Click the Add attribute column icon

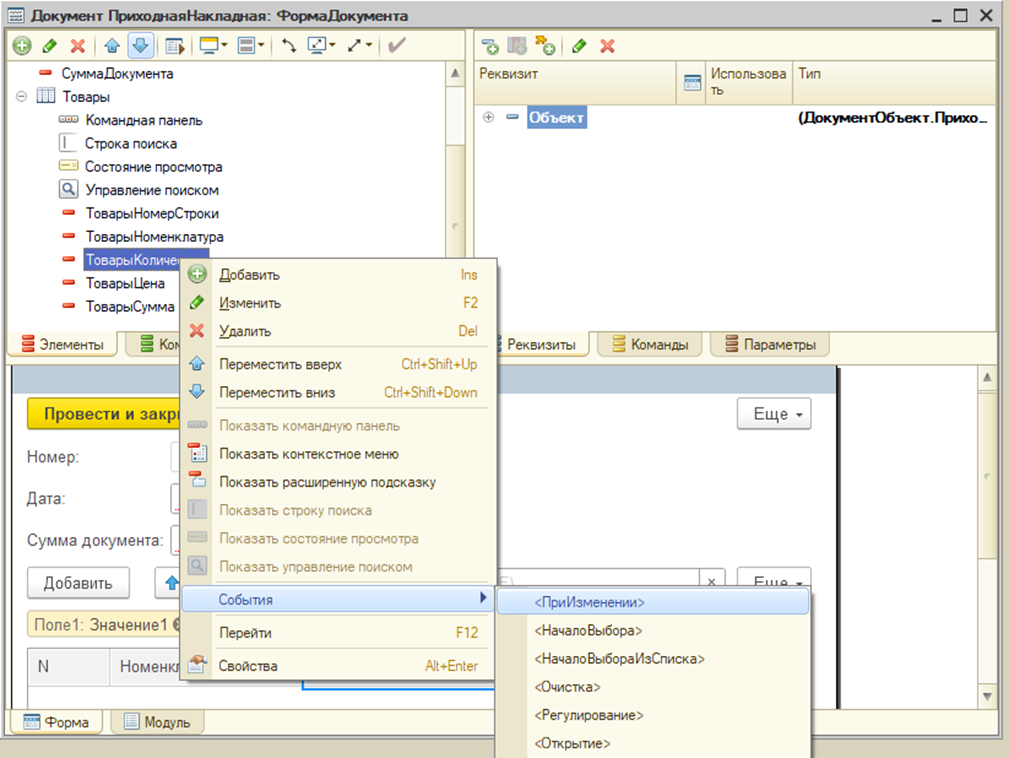click(517, 46)
